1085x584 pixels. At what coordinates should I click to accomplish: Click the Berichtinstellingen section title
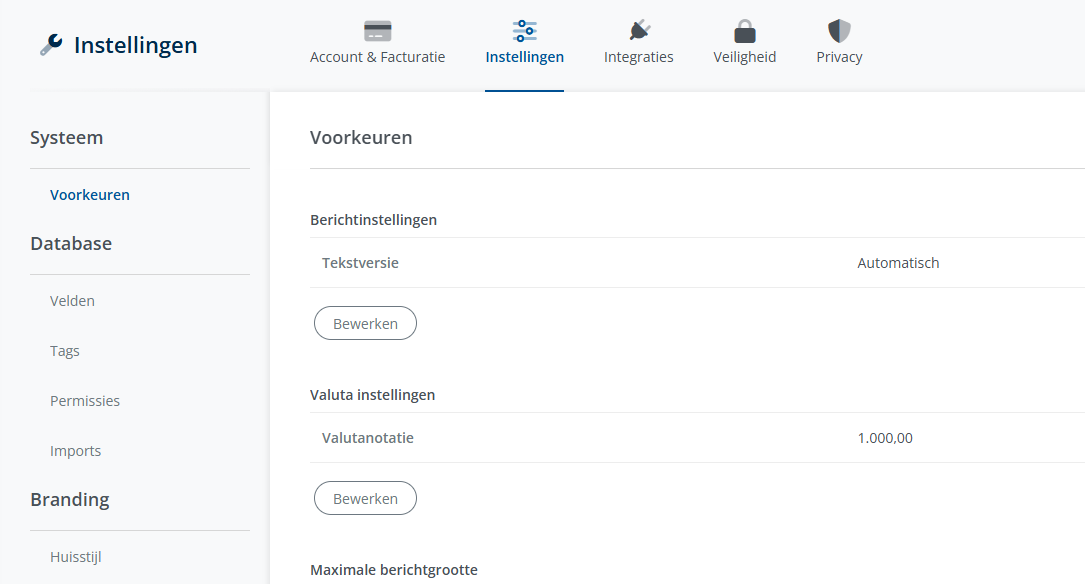[x=374, y=220]
